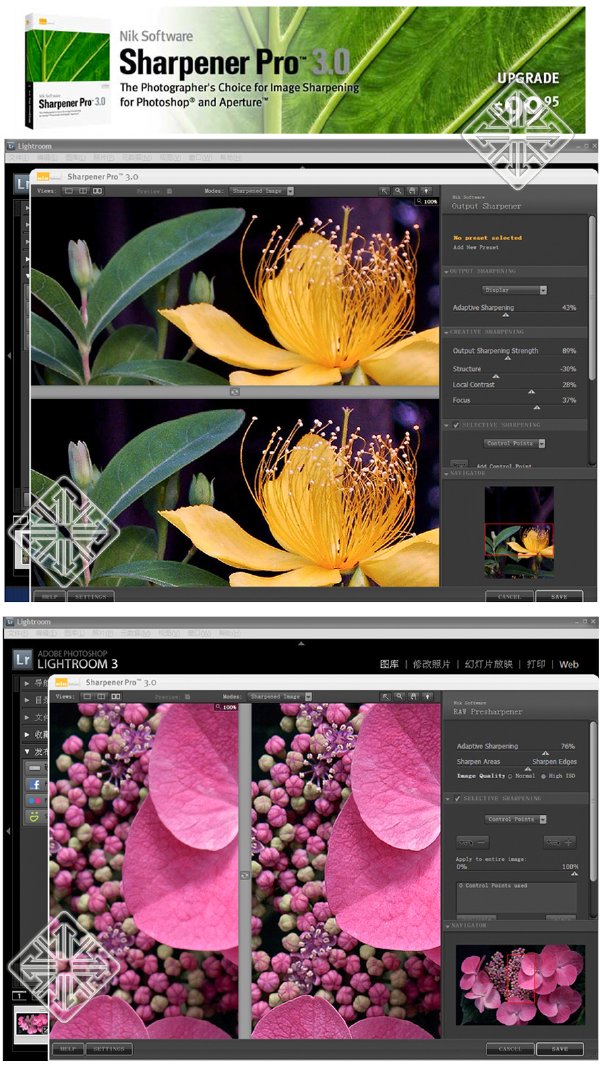Pick the pan hand tool in RAW Presharpener
Image resolution: width=600 pixels, height=1080 pixels.
(413, 696)
